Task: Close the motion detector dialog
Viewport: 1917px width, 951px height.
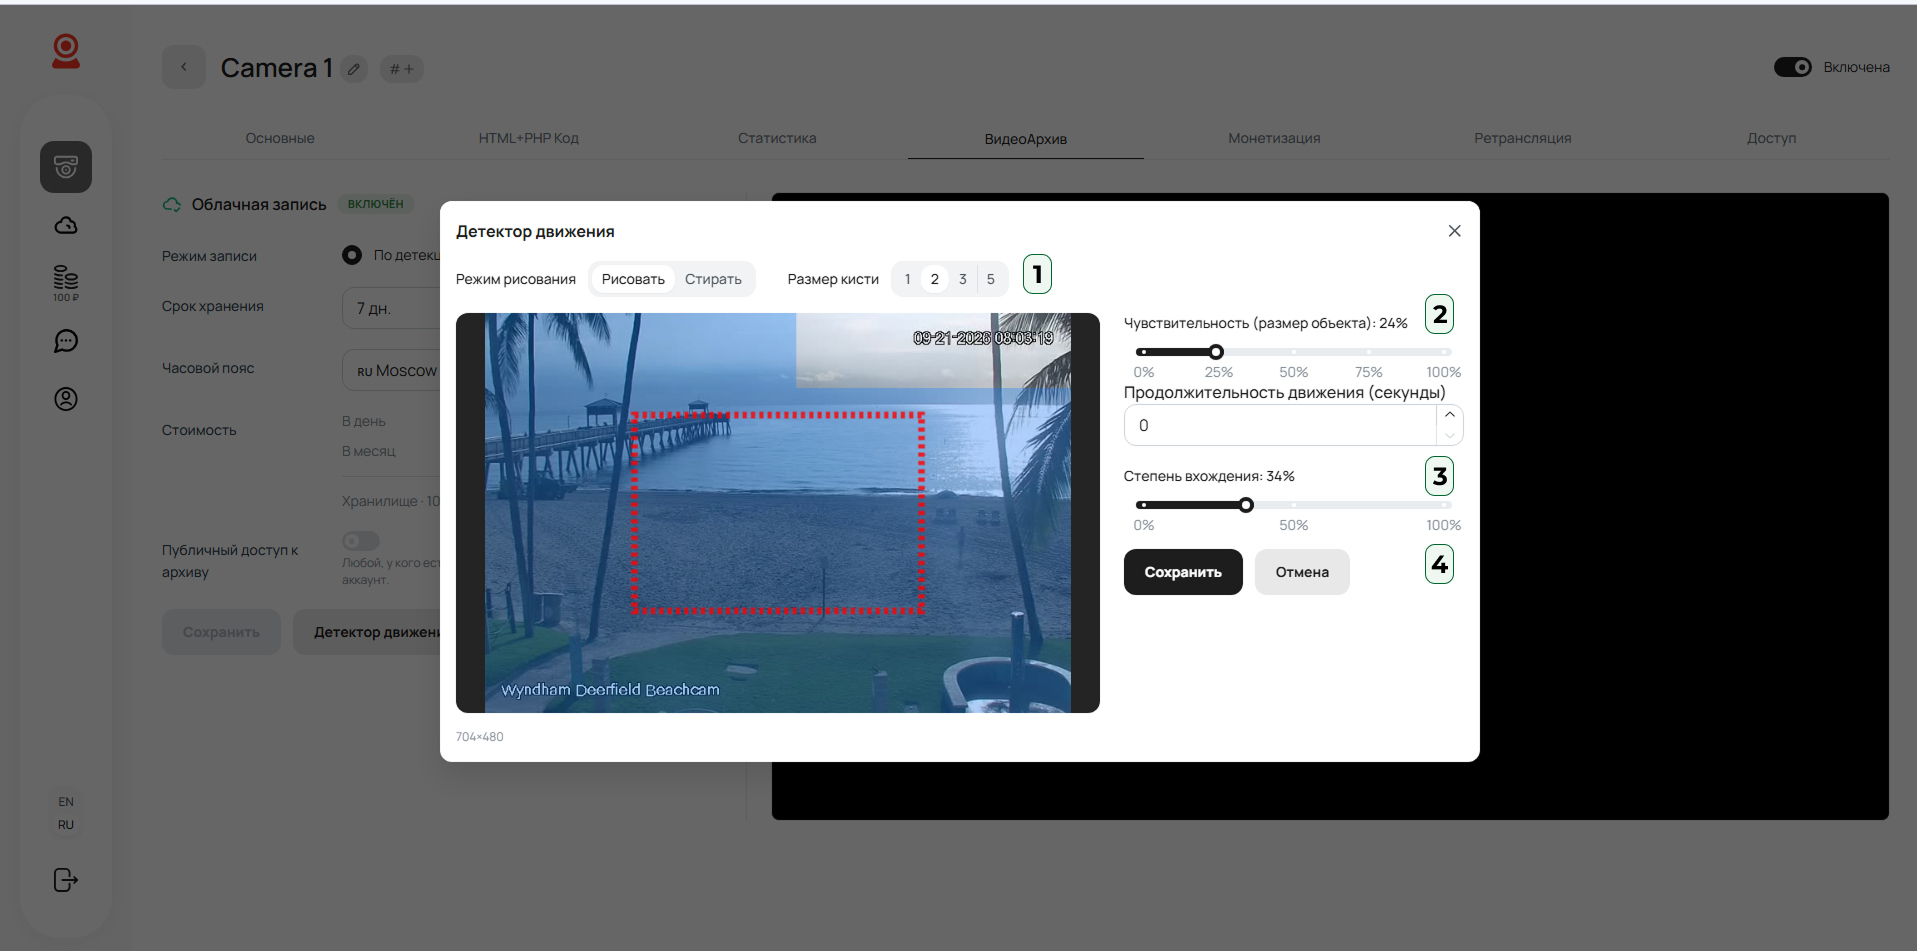Action: click(1455, 231)
